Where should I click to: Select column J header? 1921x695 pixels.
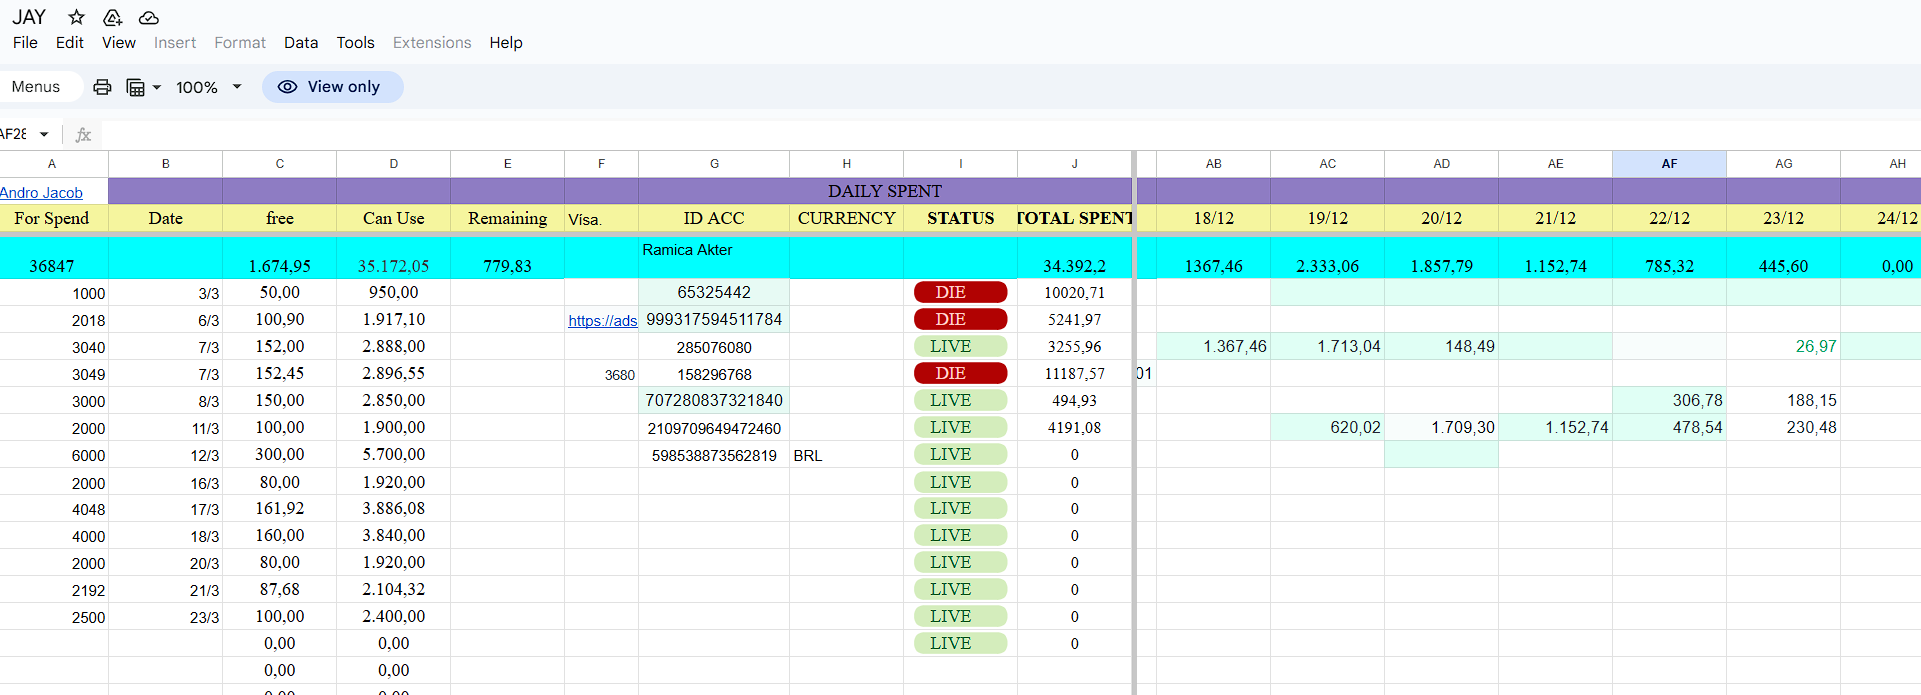coord(1074,164)
